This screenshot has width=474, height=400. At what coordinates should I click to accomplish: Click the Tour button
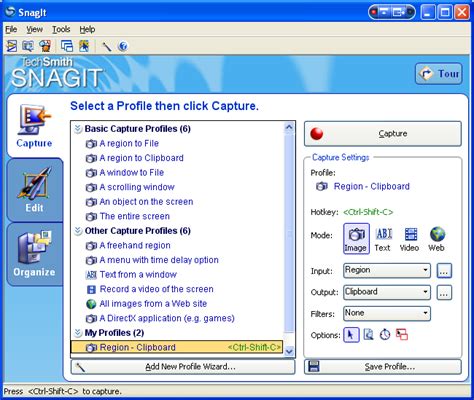(439, 74)
